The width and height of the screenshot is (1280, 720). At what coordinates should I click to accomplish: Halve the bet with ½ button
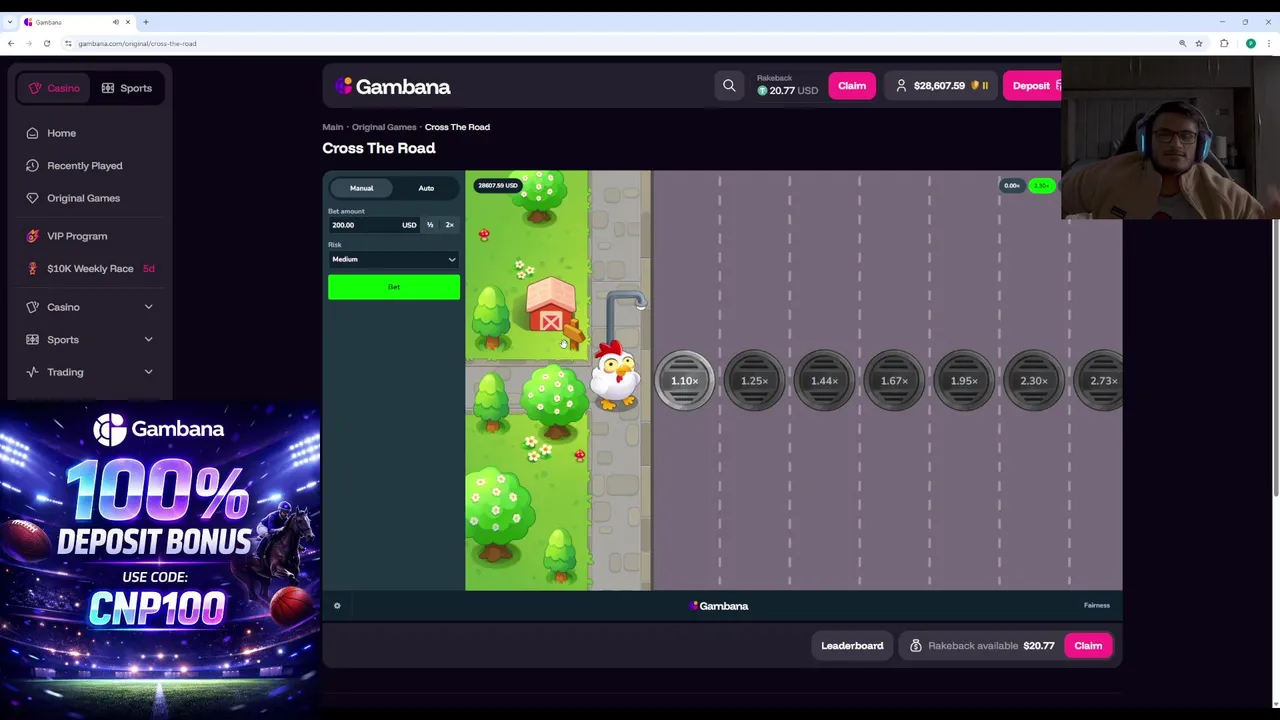click(430, 225)
